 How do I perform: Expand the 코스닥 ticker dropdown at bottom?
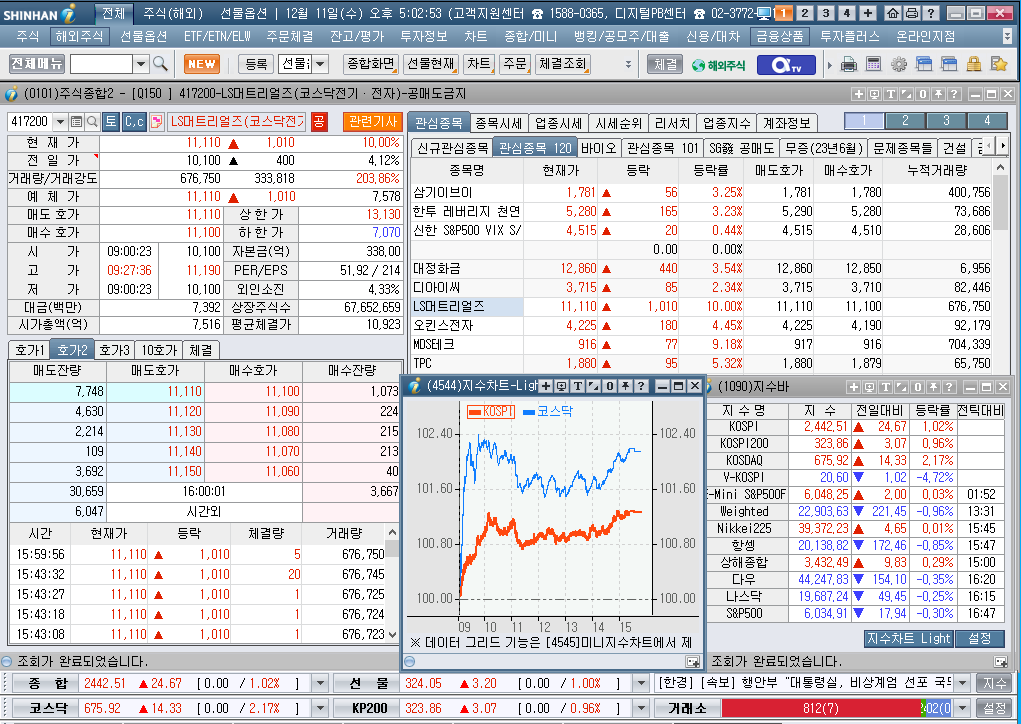320,708
